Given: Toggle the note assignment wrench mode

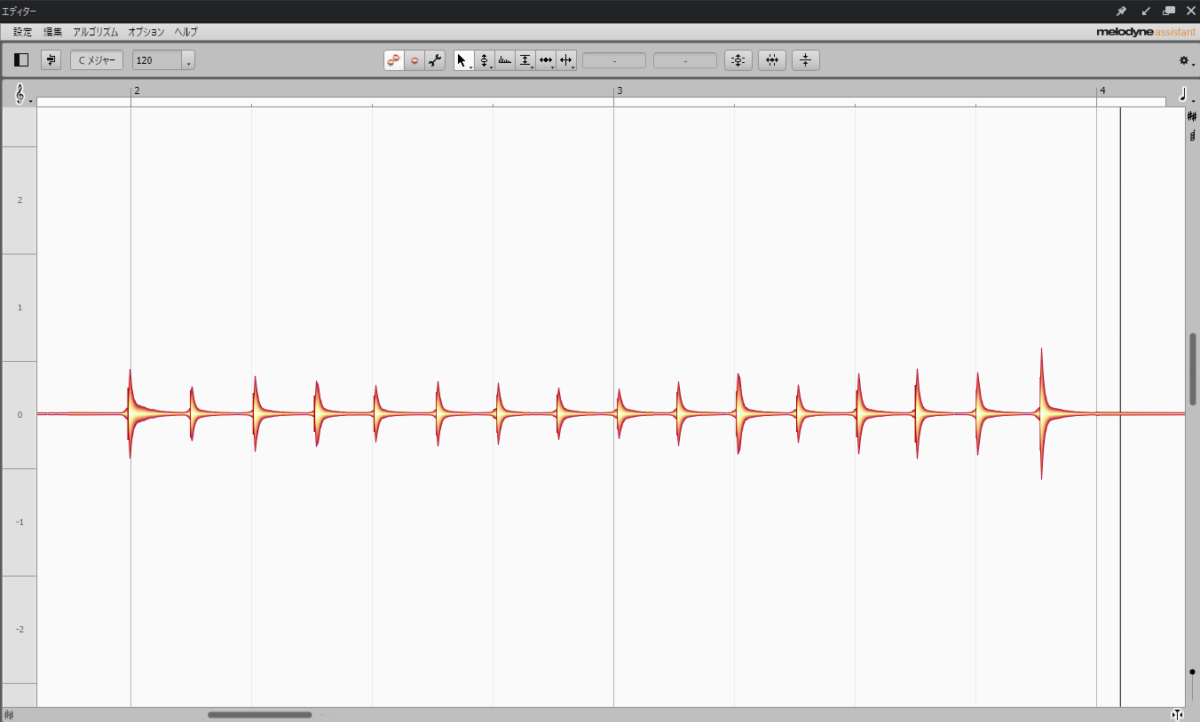Looking at the screenshot, I should (435, 60).
